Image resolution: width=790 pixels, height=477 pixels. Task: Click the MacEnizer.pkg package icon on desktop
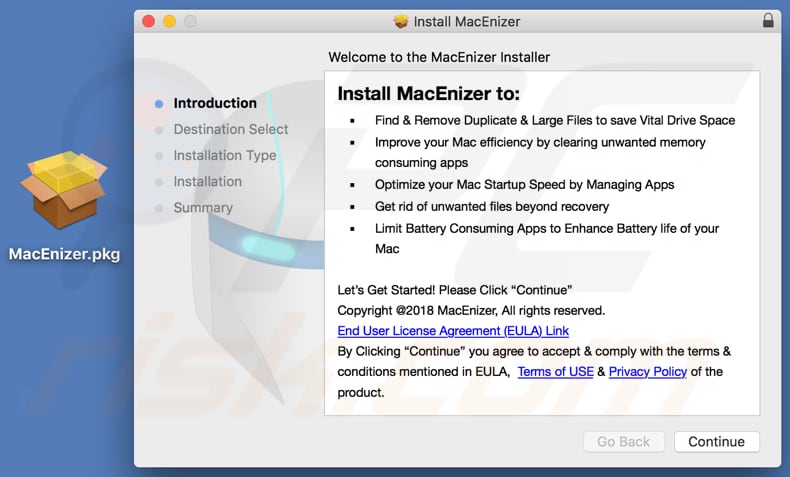tap(64, 190)
